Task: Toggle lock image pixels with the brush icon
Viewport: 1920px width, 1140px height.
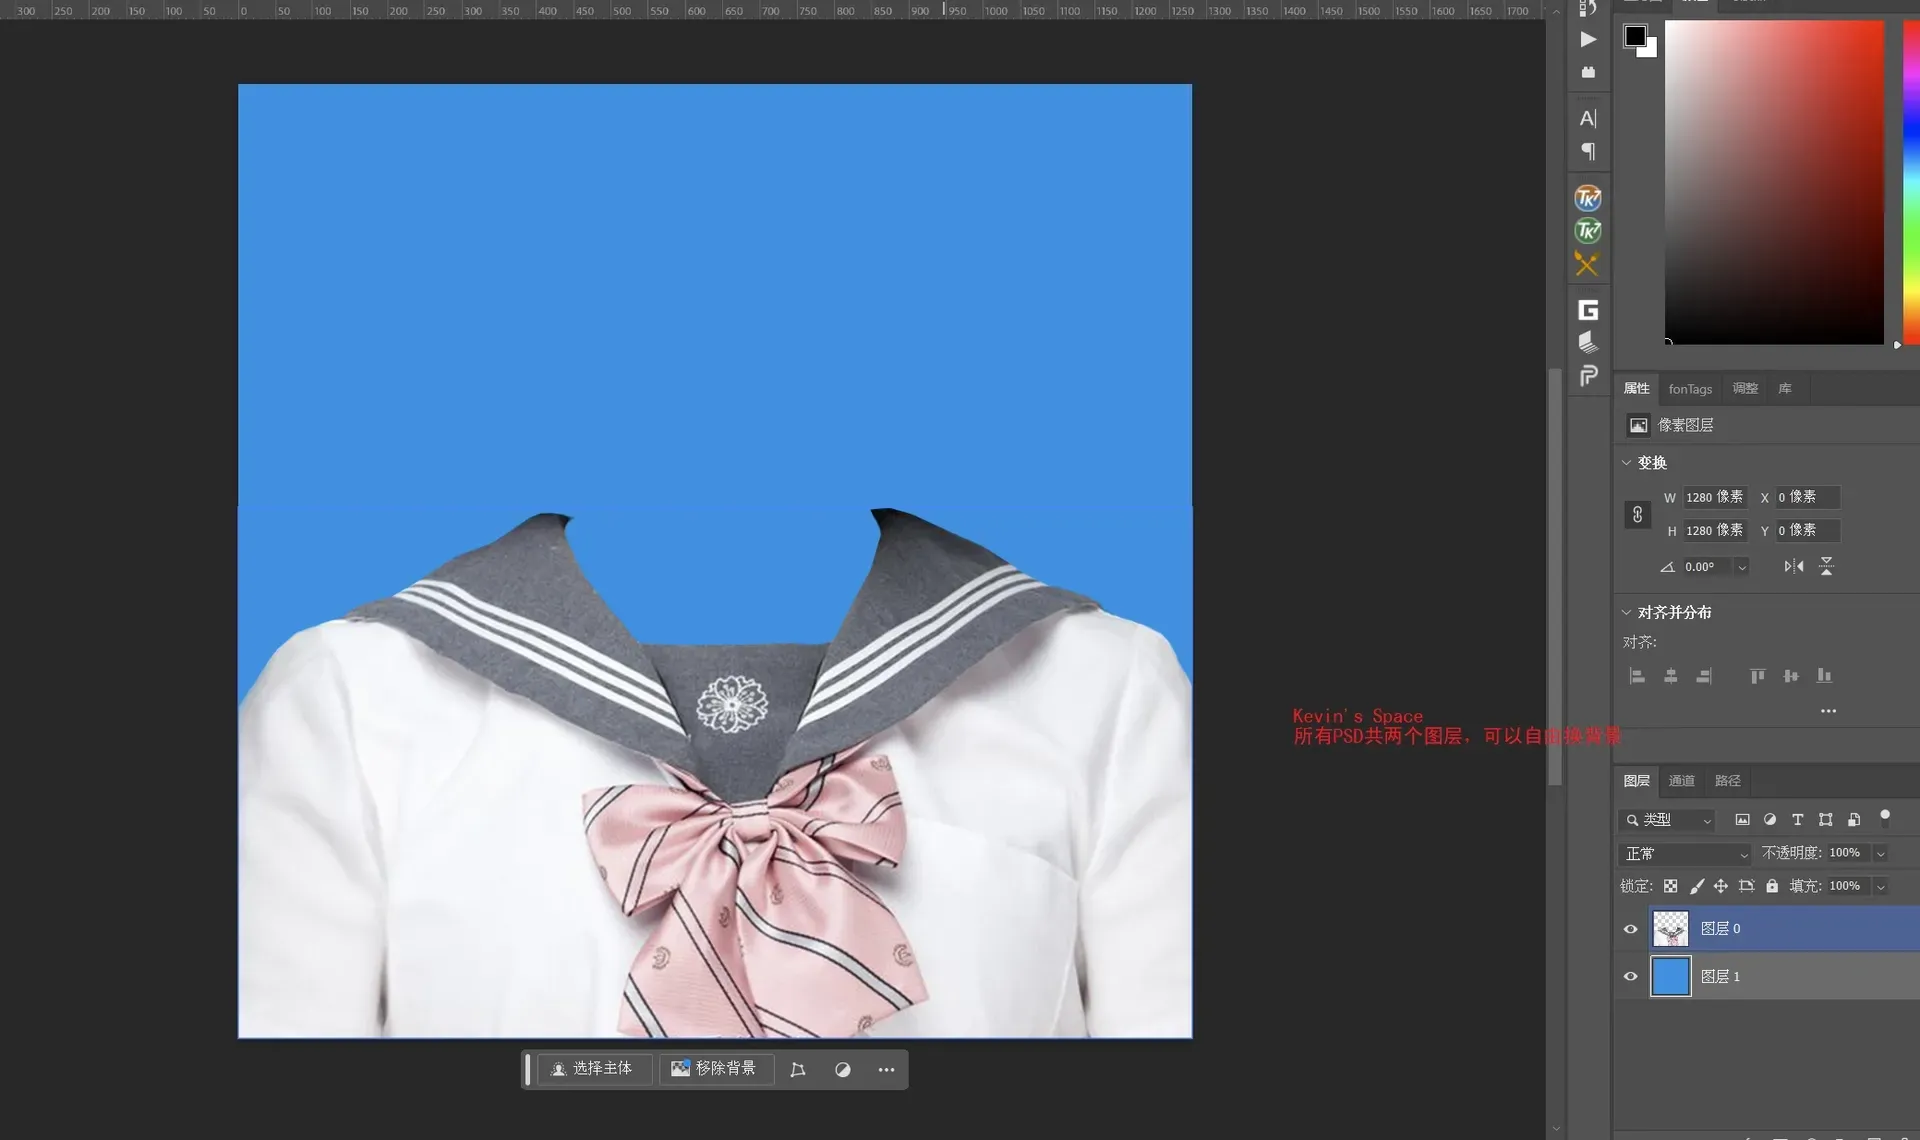Action: click(1697, 886)
